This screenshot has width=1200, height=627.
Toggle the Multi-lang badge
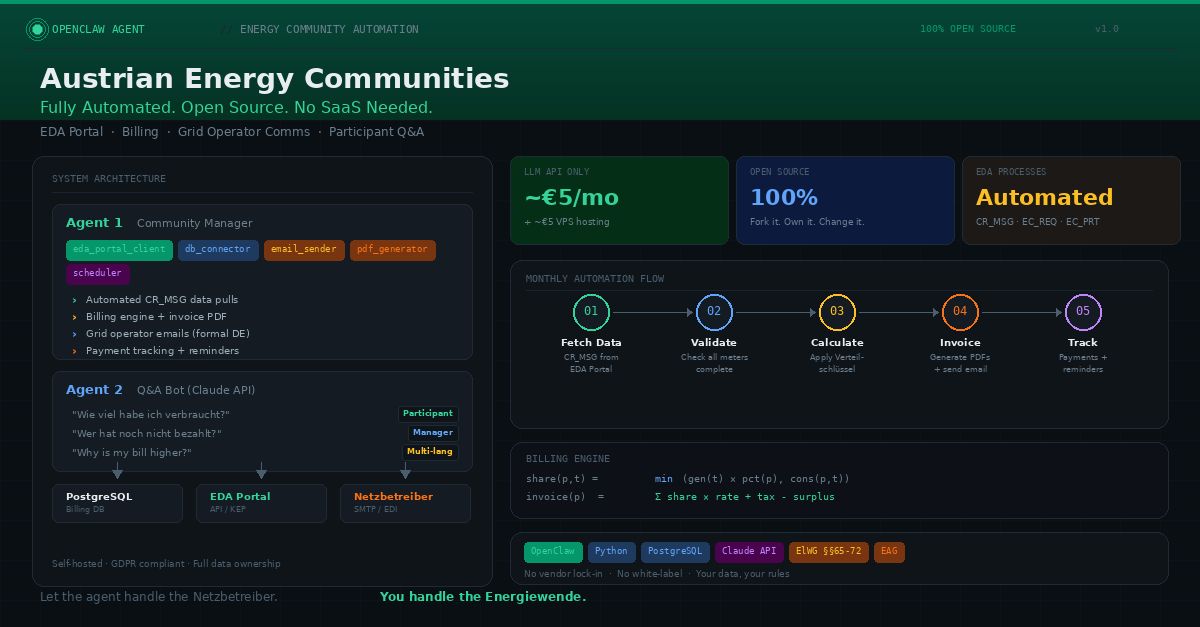click(430, 451)
